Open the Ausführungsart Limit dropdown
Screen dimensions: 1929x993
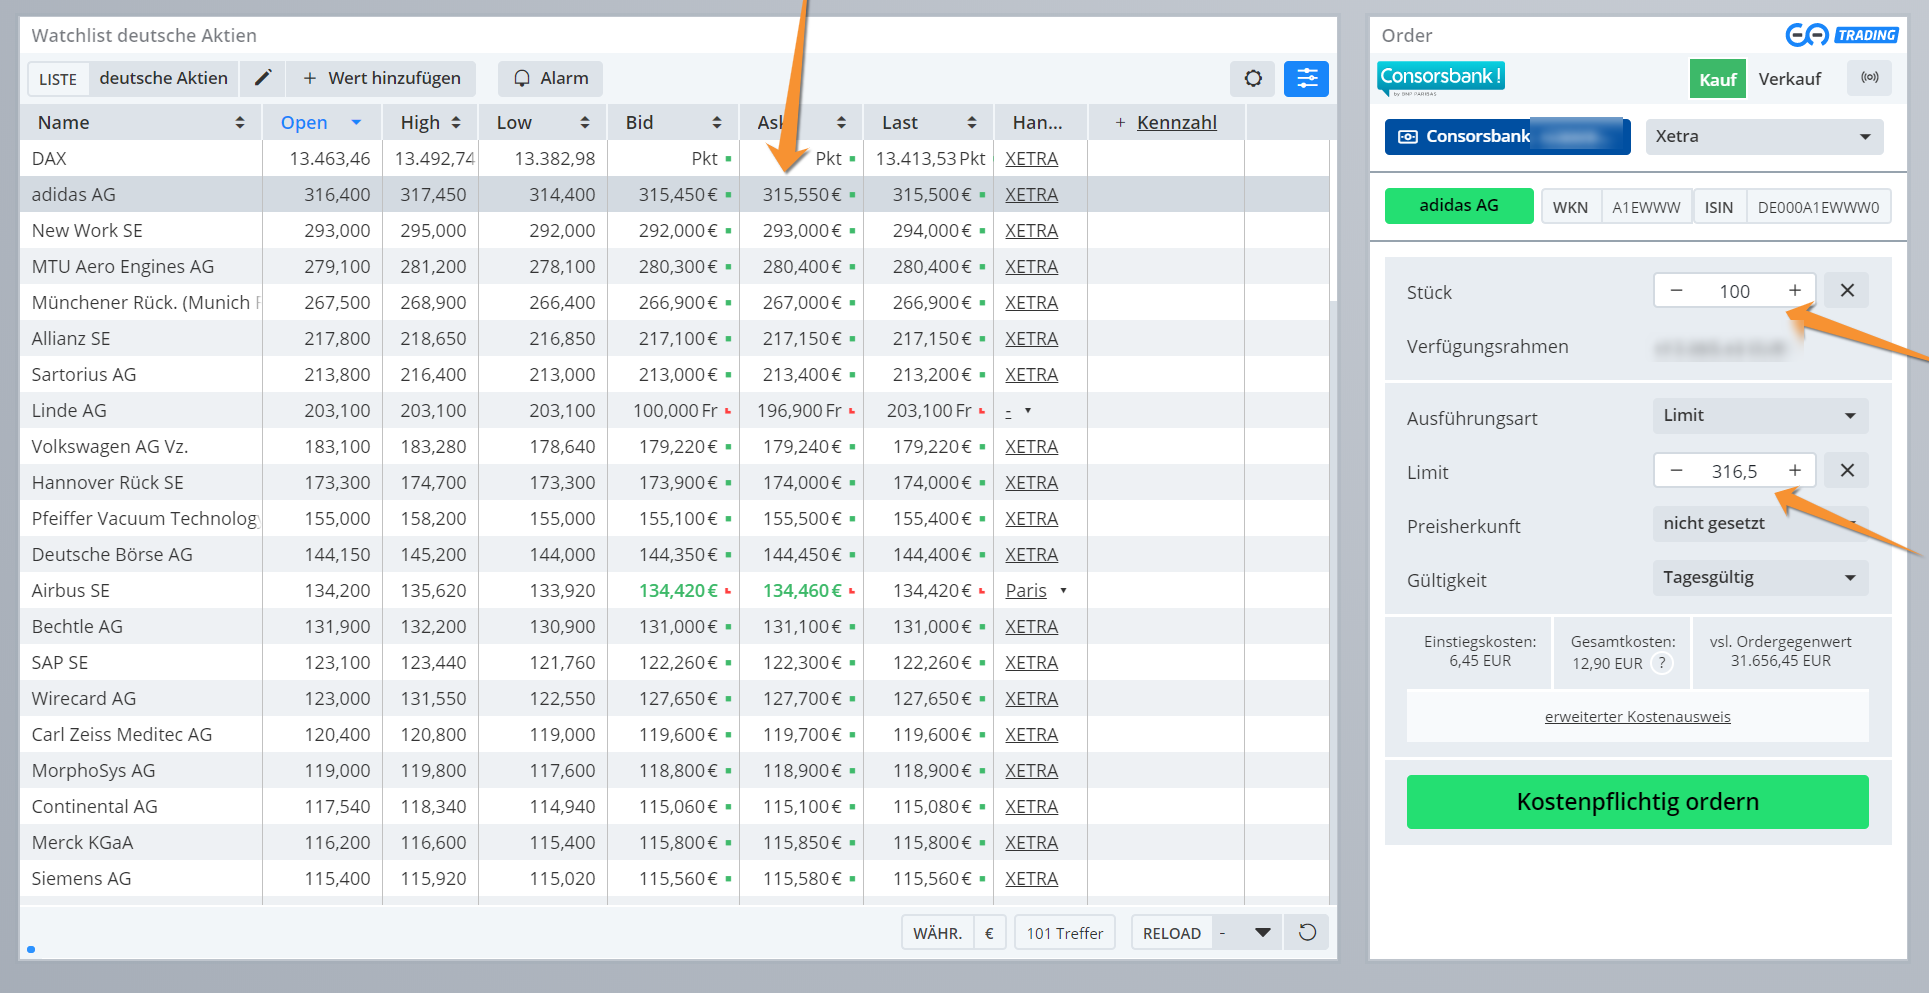[1760, 415]
